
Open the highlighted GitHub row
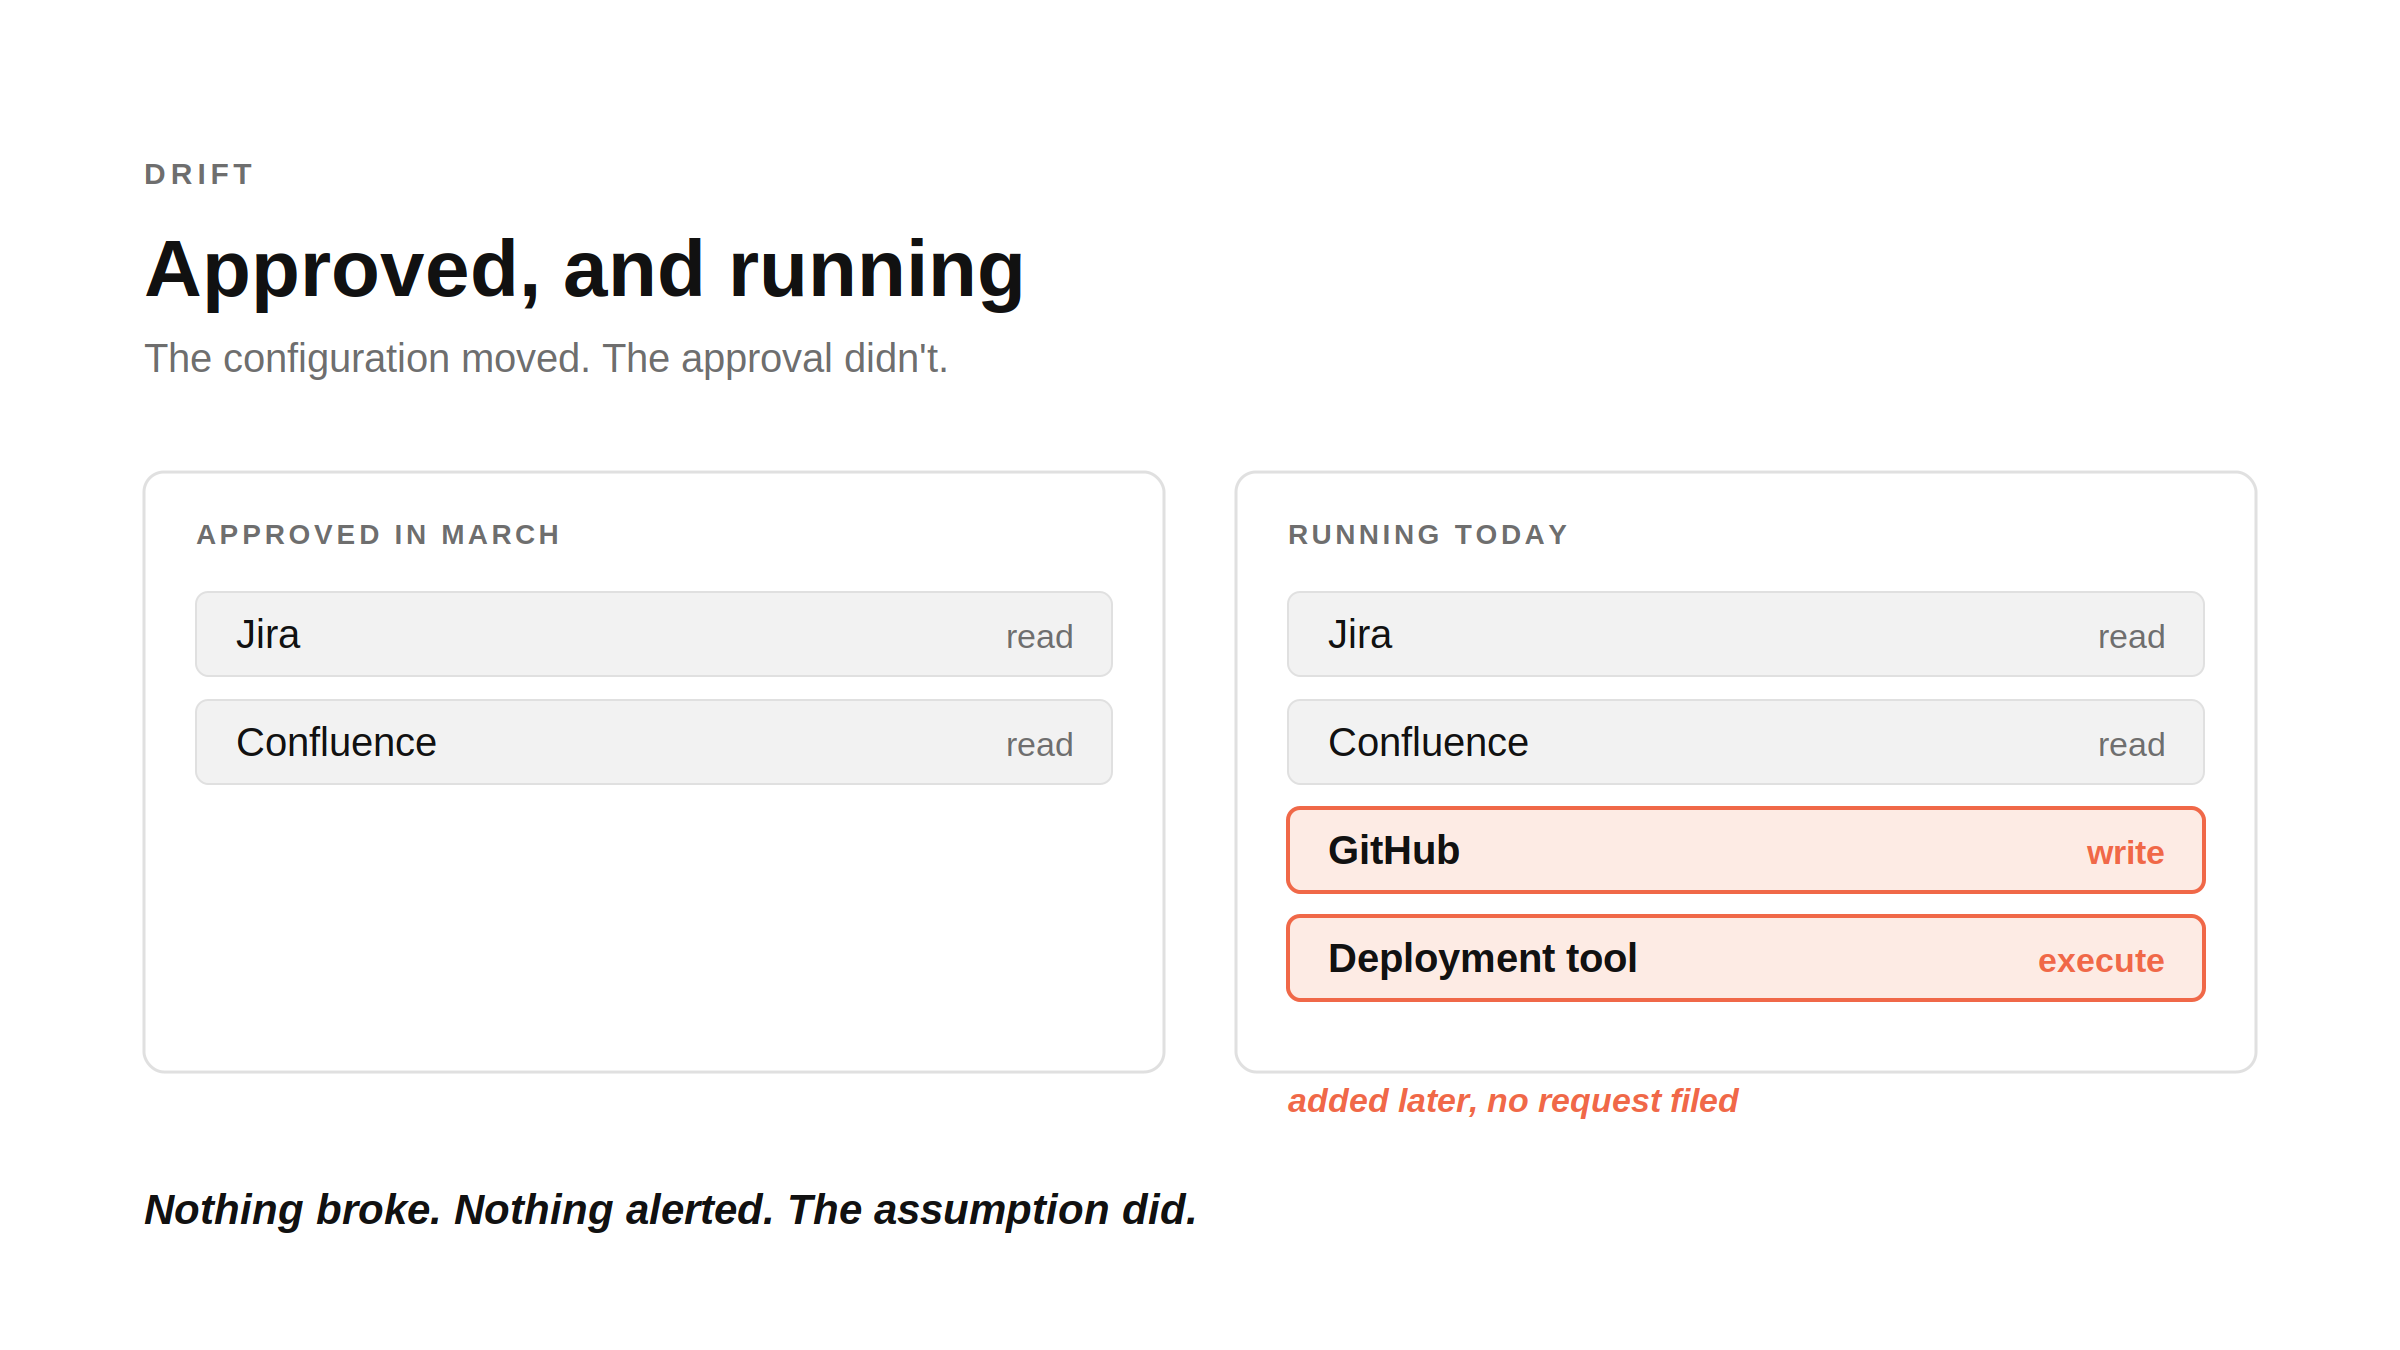coord(1746,850)
